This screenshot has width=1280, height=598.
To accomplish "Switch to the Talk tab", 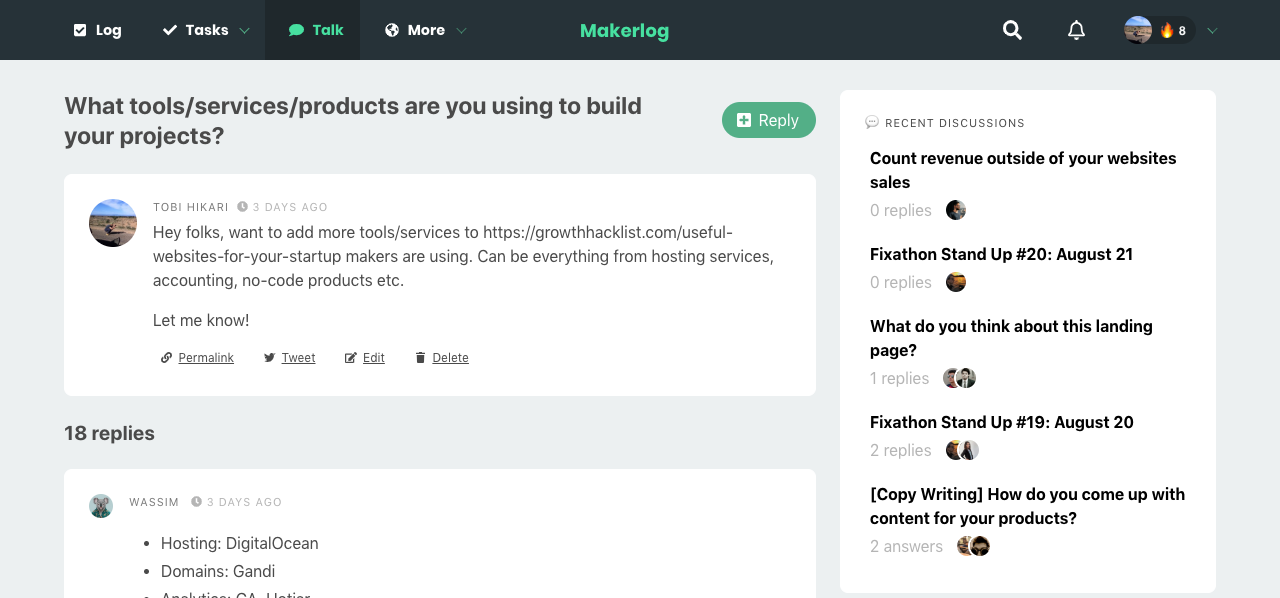I will [x=315, y=30].
